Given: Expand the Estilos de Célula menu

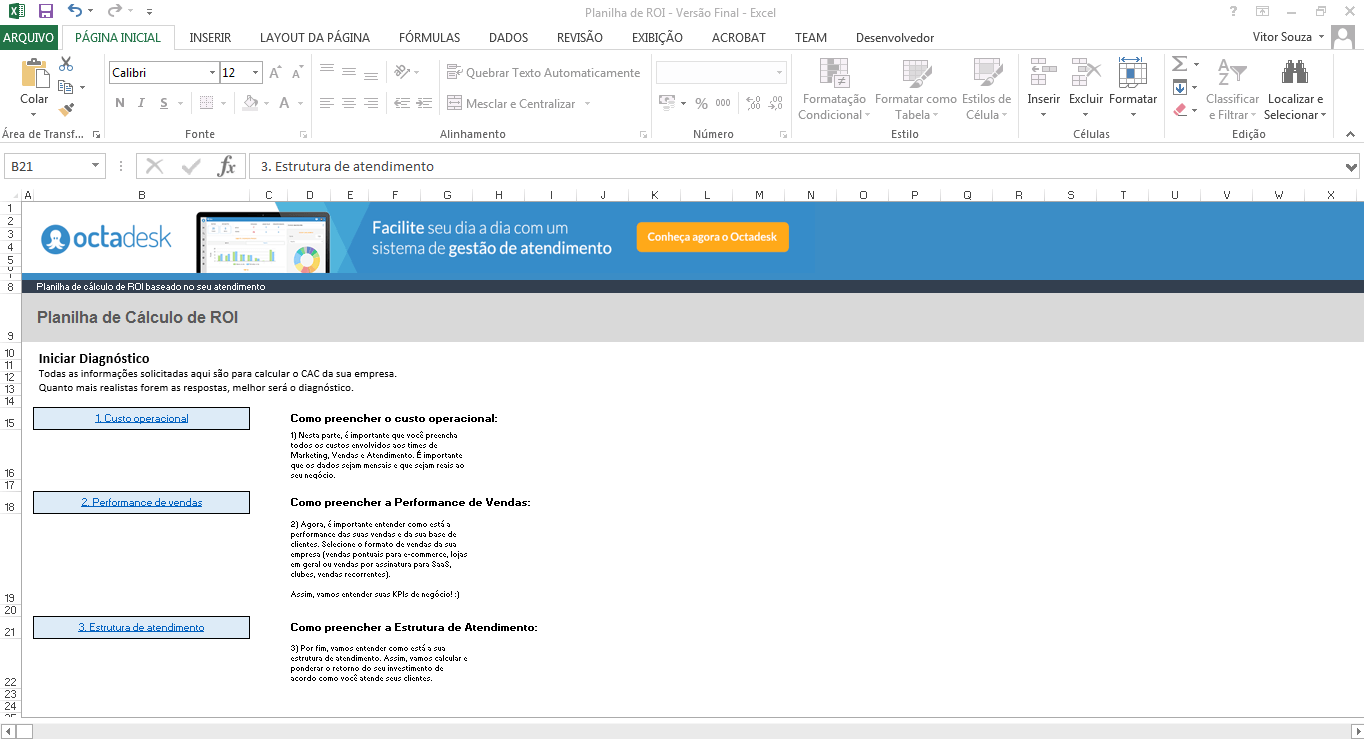Looking at the screenshot, I should click(986, 89).
